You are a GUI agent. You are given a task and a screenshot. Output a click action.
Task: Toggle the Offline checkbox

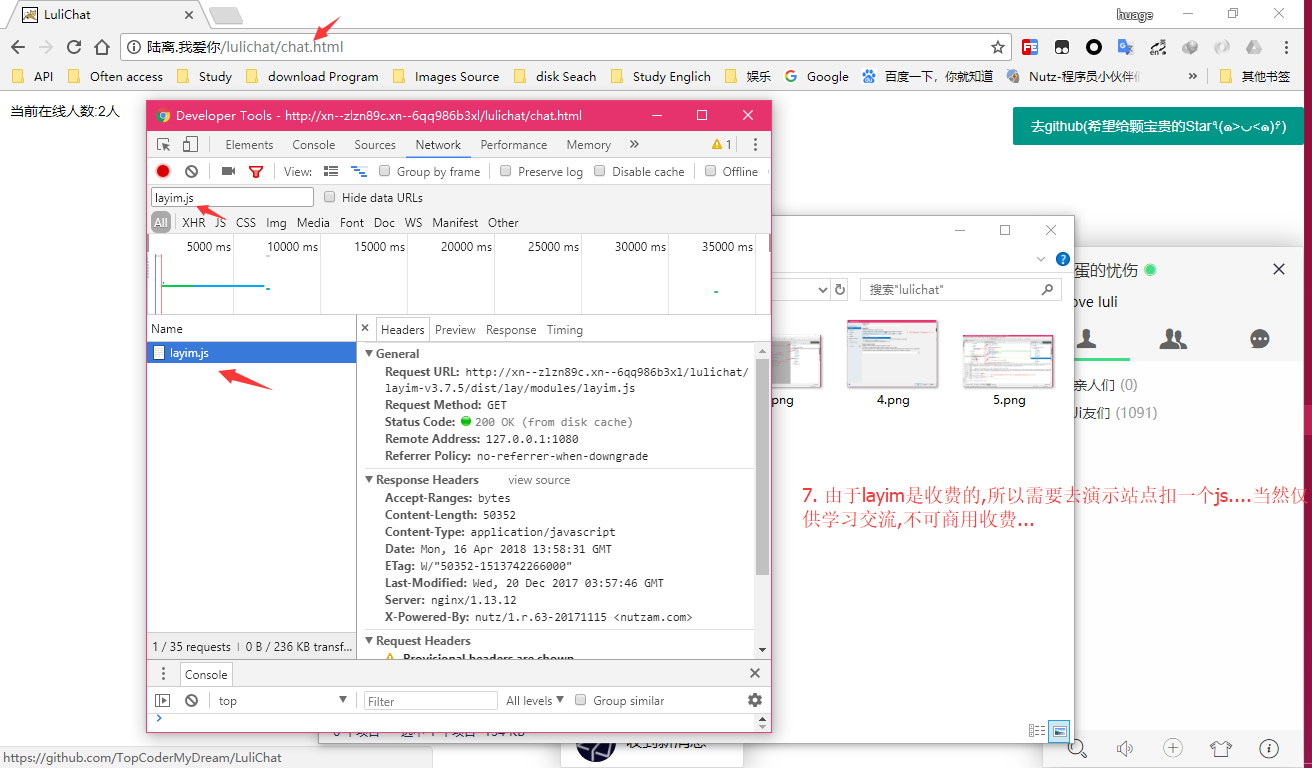(710, 171)
